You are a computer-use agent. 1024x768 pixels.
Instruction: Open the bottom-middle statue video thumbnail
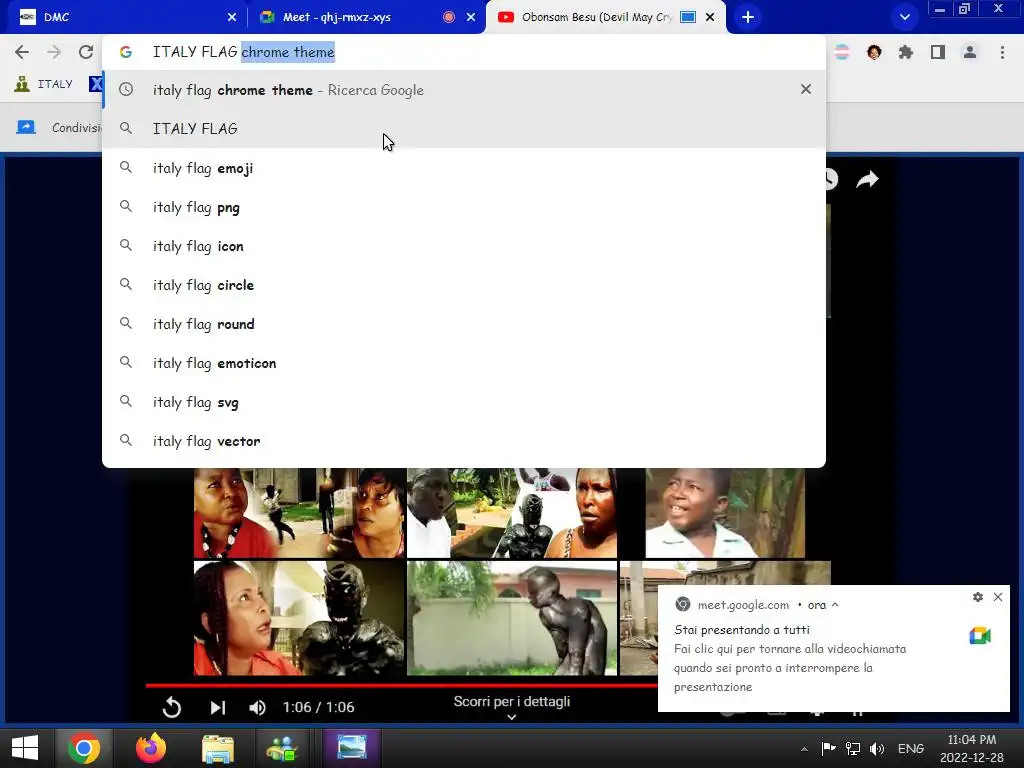pyautogui.click(x=512, y=618)
